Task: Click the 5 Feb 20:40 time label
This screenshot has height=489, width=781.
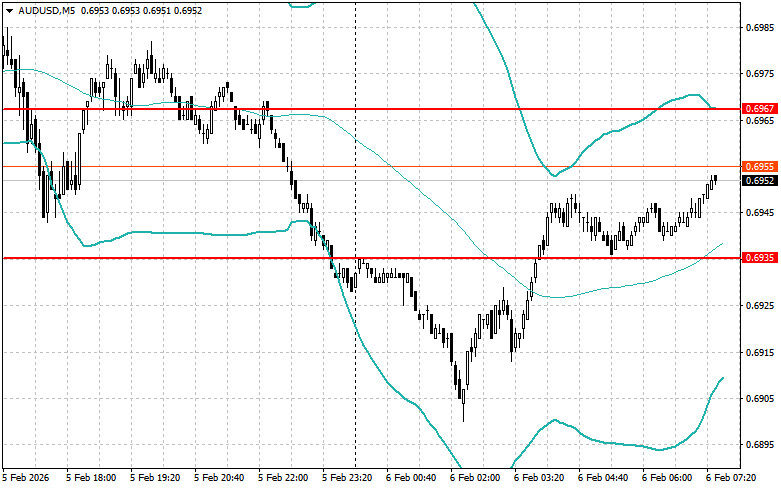Action: click(219, 478)
